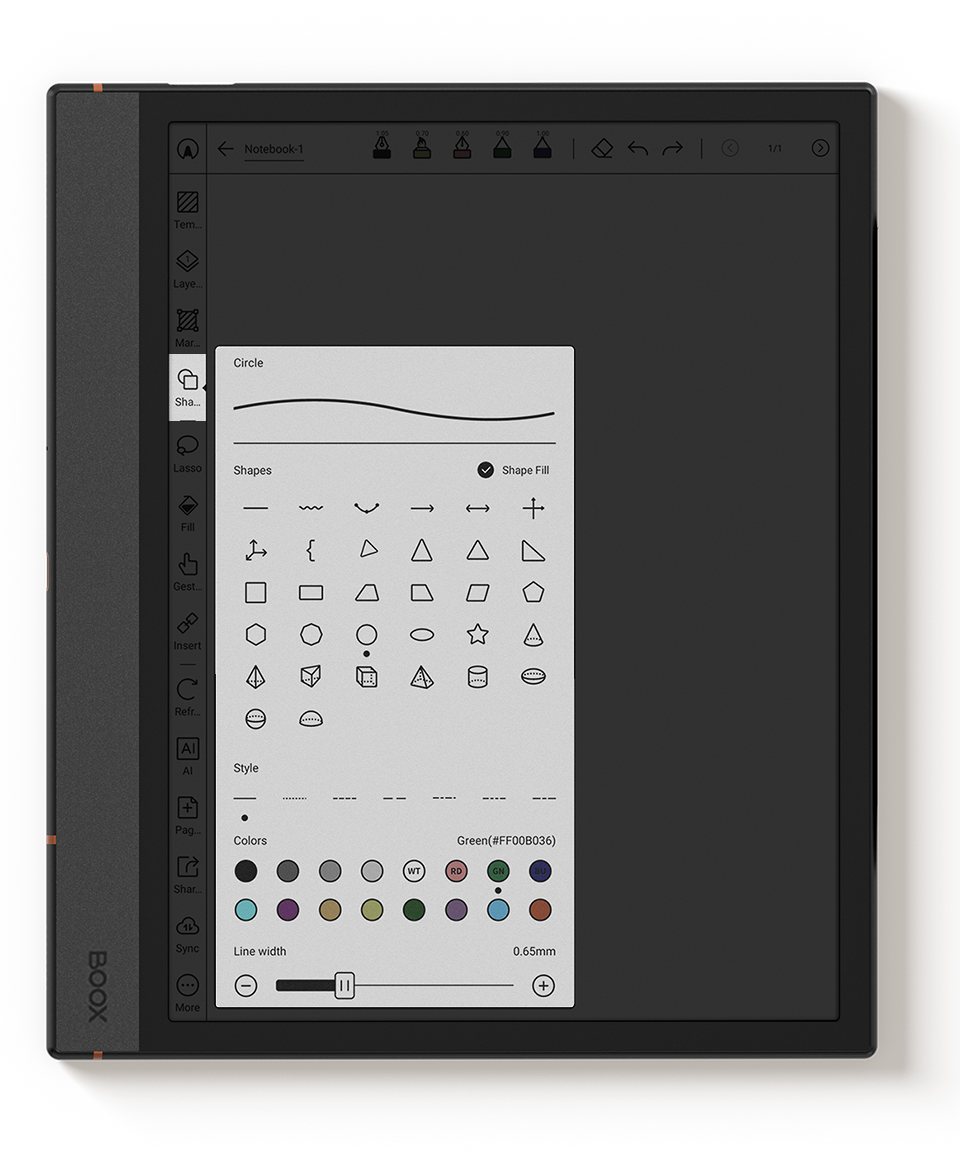The image size is (960, 1150).
Task: Select the five-pointed star shape
Action: (x=477, y=634)
